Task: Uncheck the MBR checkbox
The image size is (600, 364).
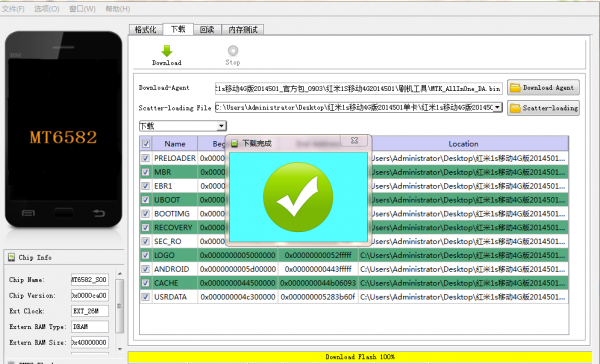Action: click(x=145, y=172)
